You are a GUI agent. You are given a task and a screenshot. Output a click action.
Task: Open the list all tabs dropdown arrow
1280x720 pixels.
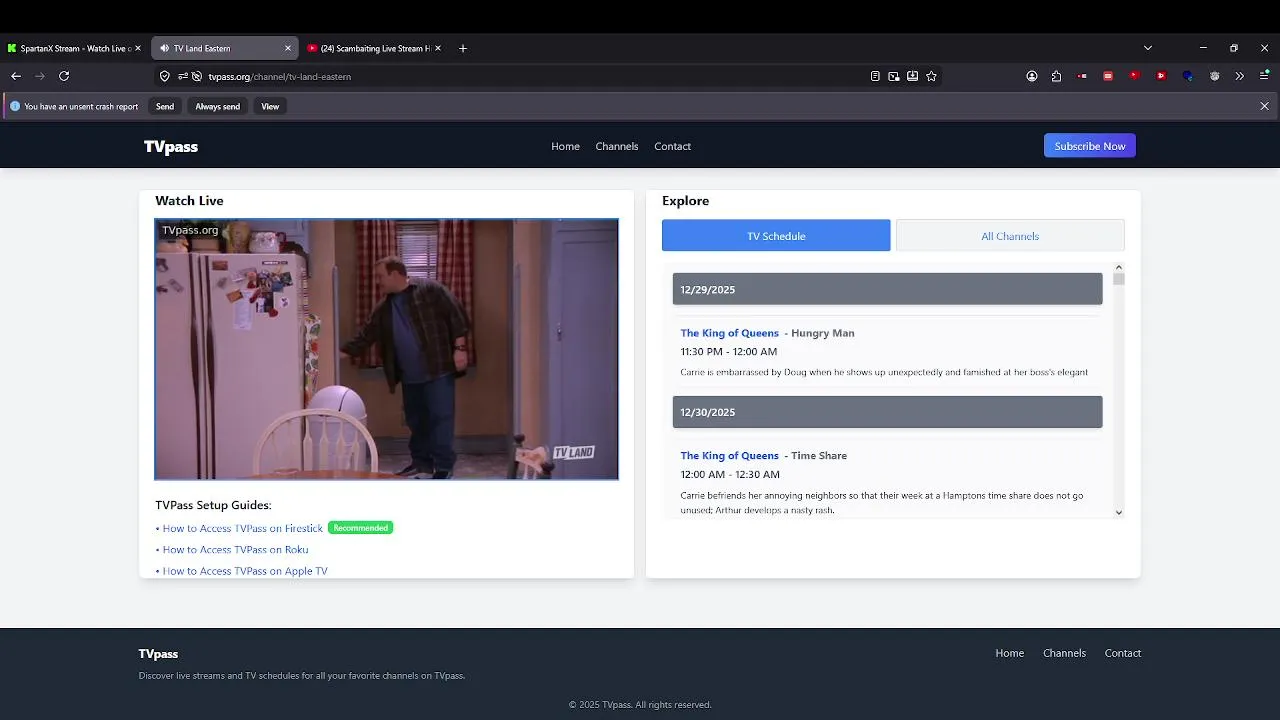click(x=1148, y=48)
